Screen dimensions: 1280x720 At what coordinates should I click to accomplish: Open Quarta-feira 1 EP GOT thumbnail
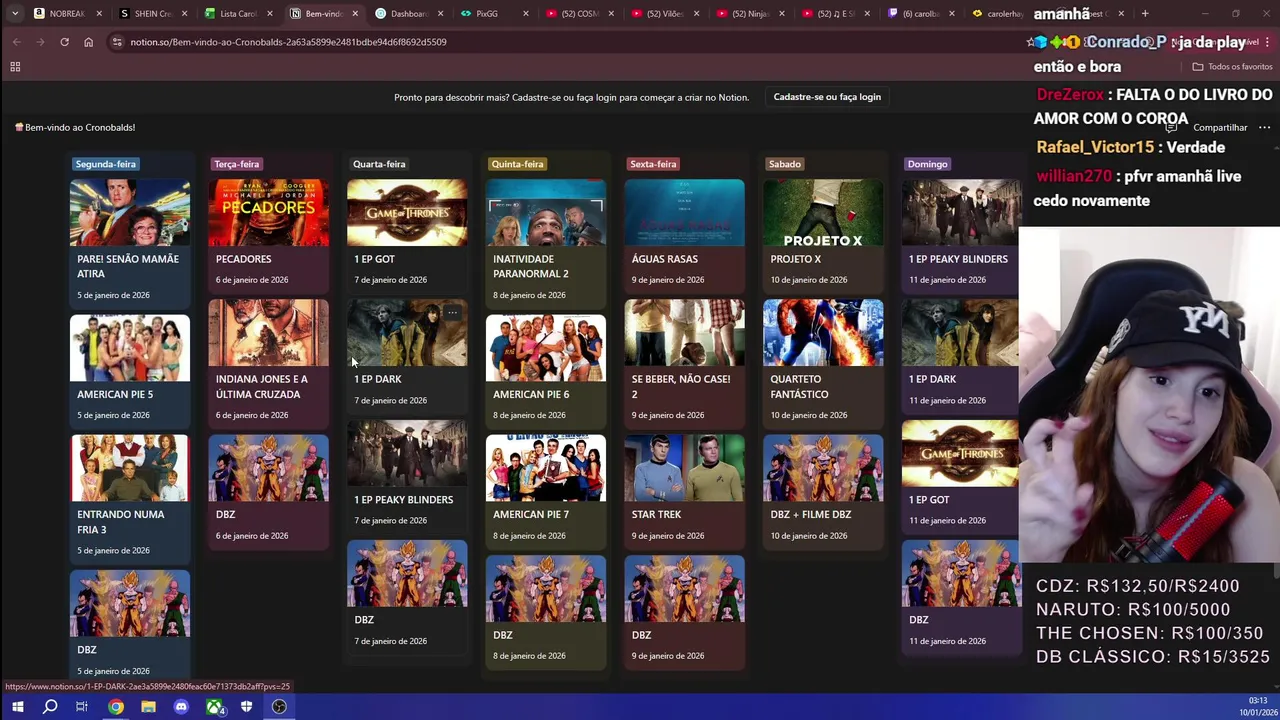tap(407, 213)
